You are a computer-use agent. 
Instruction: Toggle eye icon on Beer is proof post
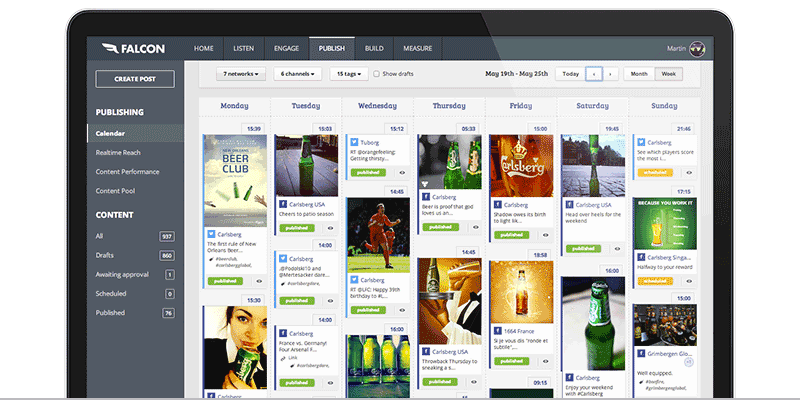click(x=474, y=227)
